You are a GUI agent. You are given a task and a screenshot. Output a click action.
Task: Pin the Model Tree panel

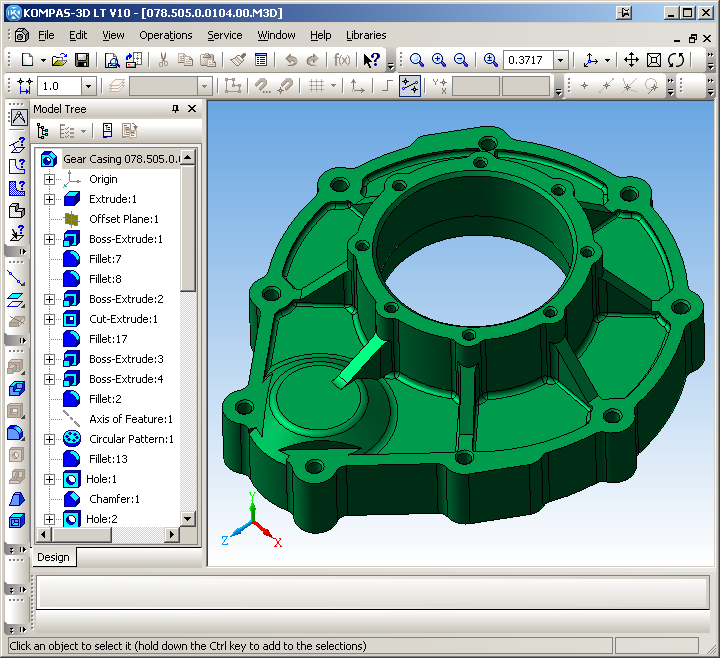pos(176,108)
